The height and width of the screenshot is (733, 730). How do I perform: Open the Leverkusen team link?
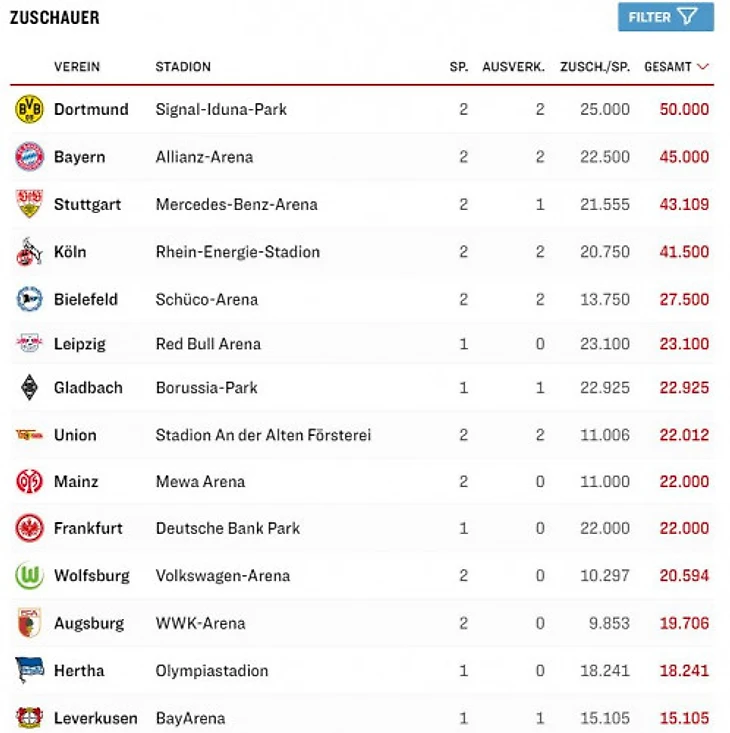click(96, 718)
